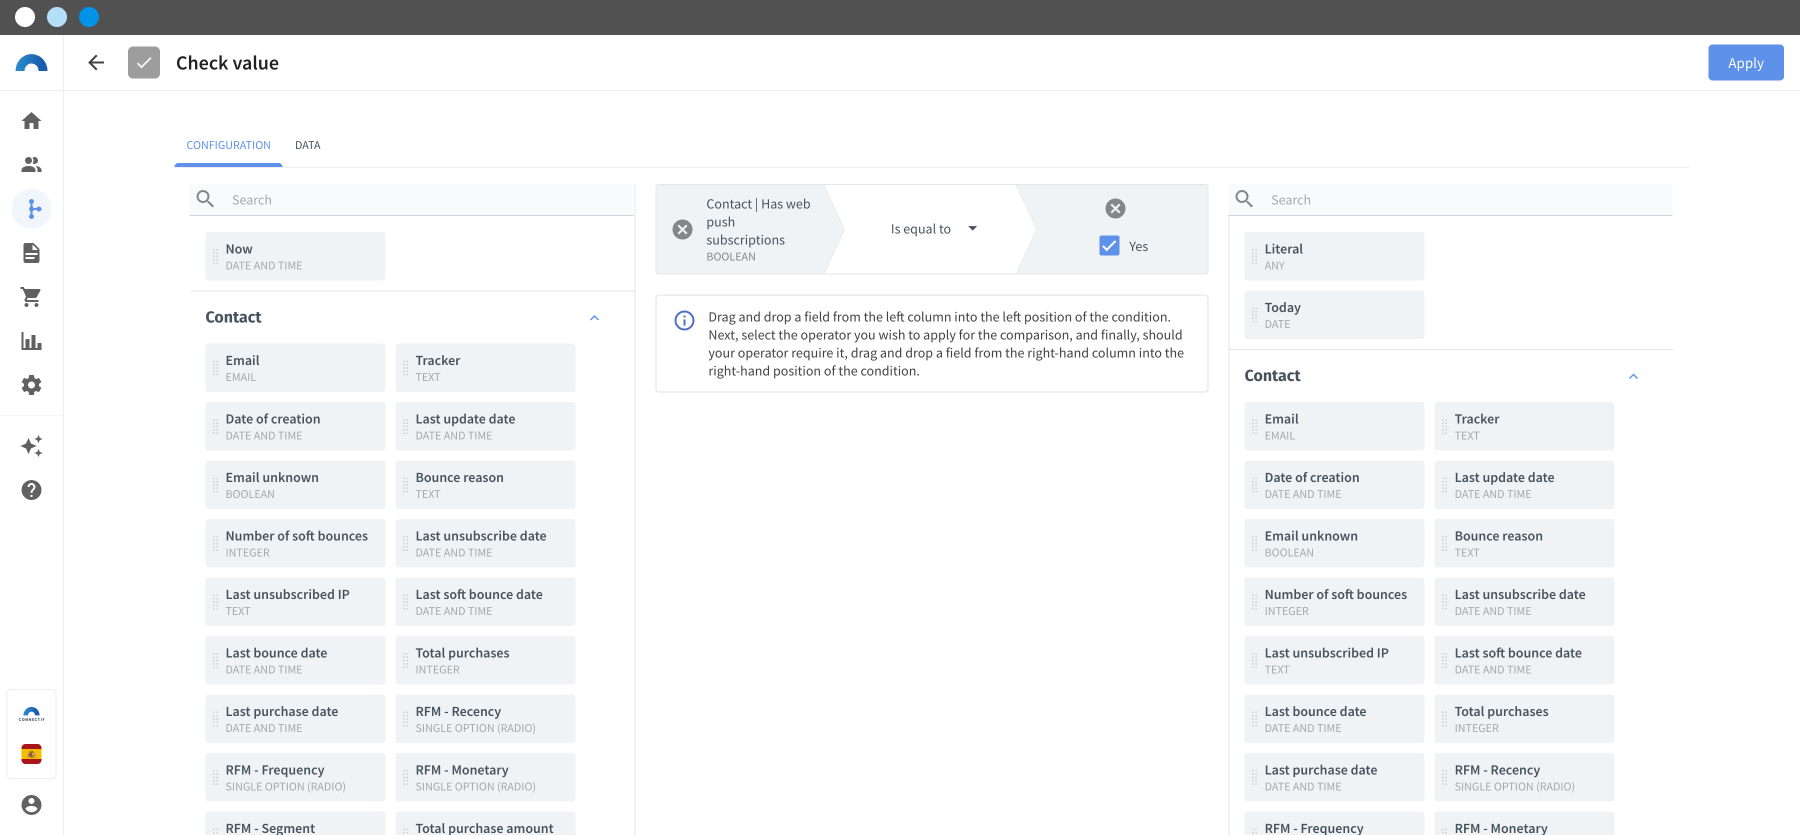Select left column Last unsubscribed IP field
Image resolution: width=1800 pixels, height=835 pixels.
[x=295, y=602]
